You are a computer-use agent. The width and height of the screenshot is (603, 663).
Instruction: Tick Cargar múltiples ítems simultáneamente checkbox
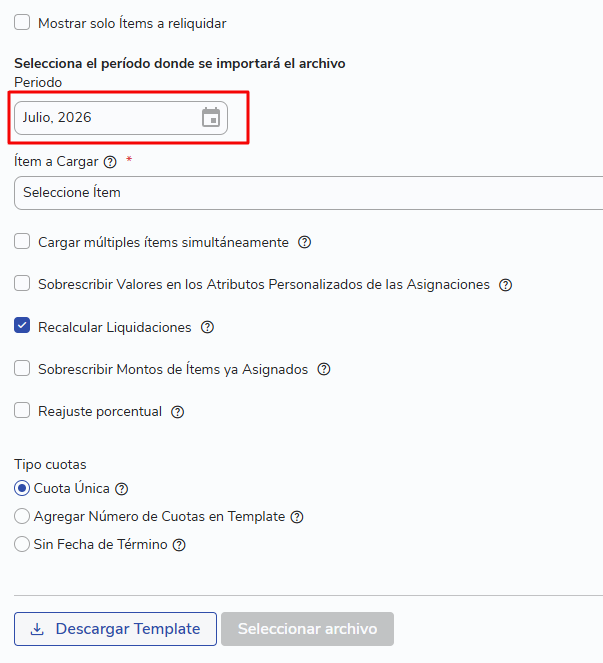22,241
